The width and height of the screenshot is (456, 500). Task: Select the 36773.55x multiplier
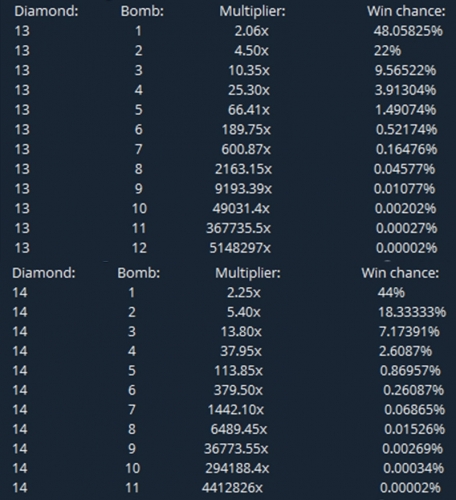(x=236, y=449)
